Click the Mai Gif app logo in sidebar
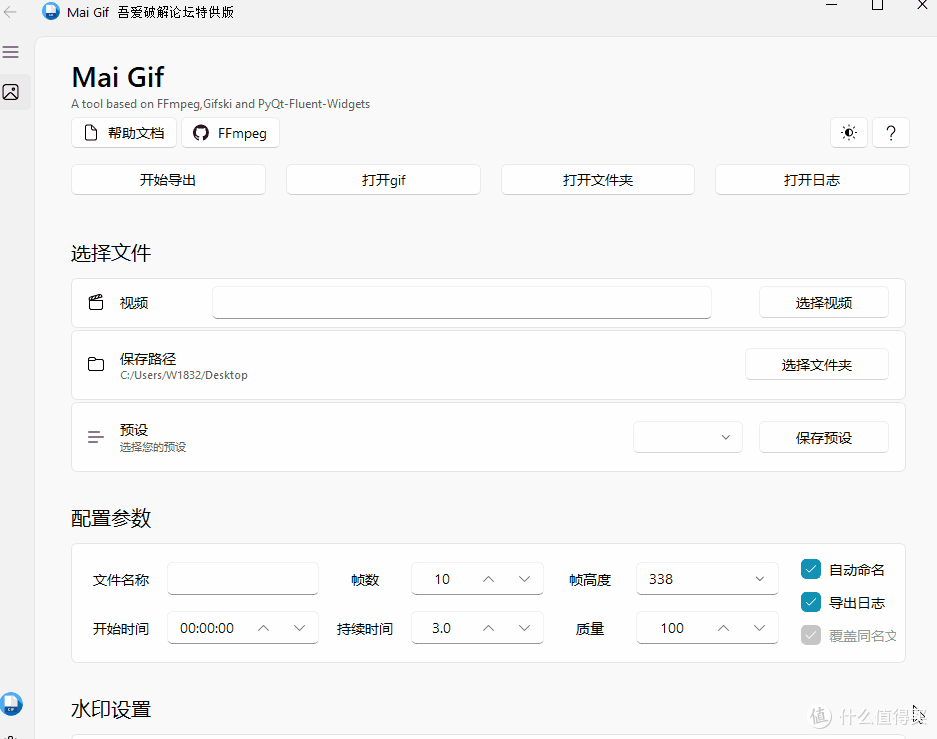 click(11, 704)
